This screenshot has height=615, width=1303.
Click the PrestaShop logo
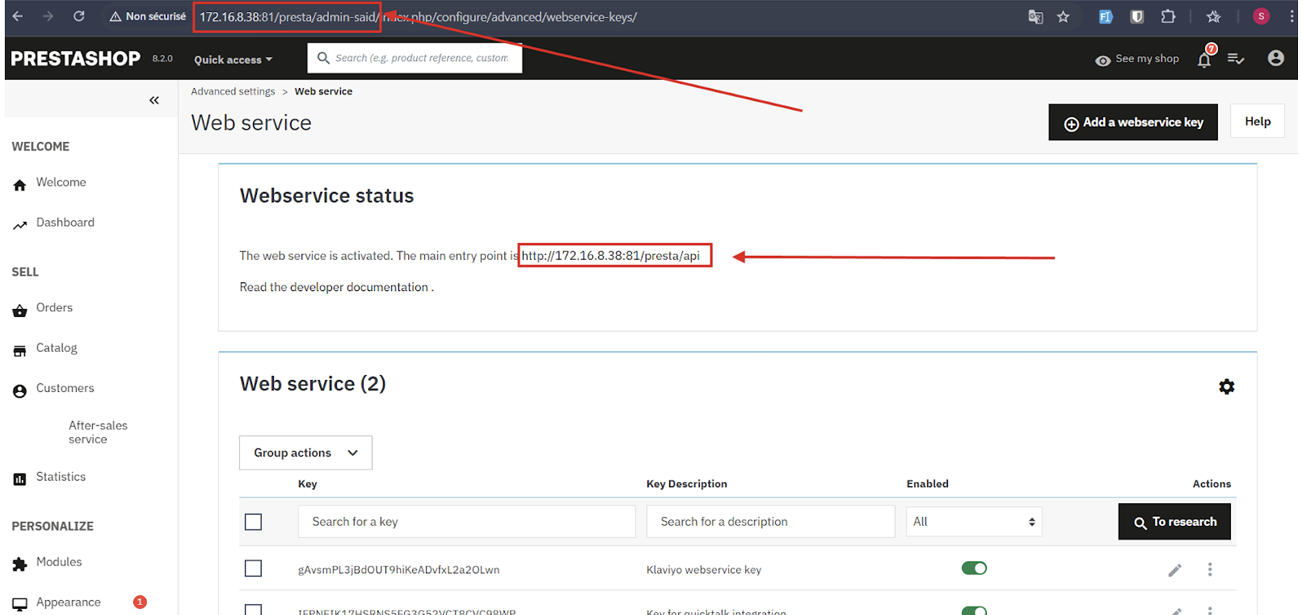pos(76,59)
